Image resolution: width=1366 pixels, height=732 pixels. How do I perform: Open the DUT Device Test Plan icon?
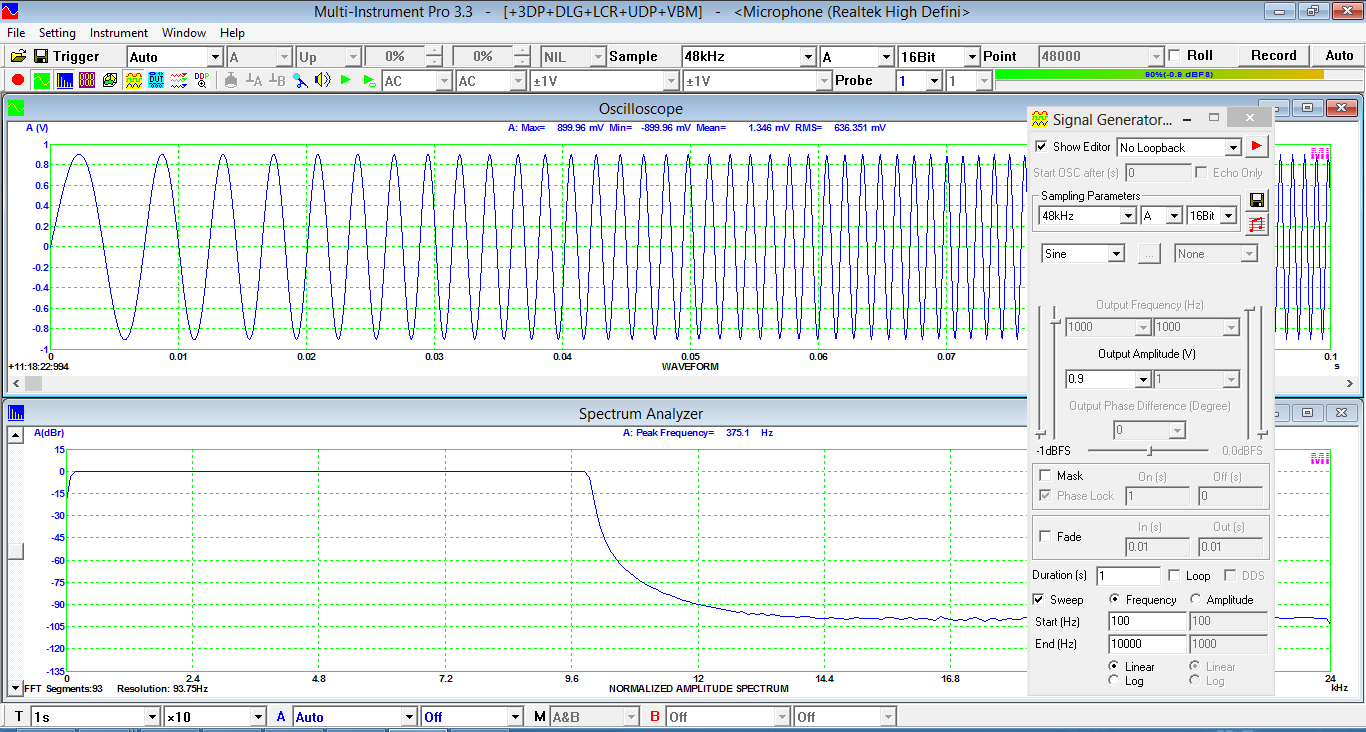click(x=156, y=80)
